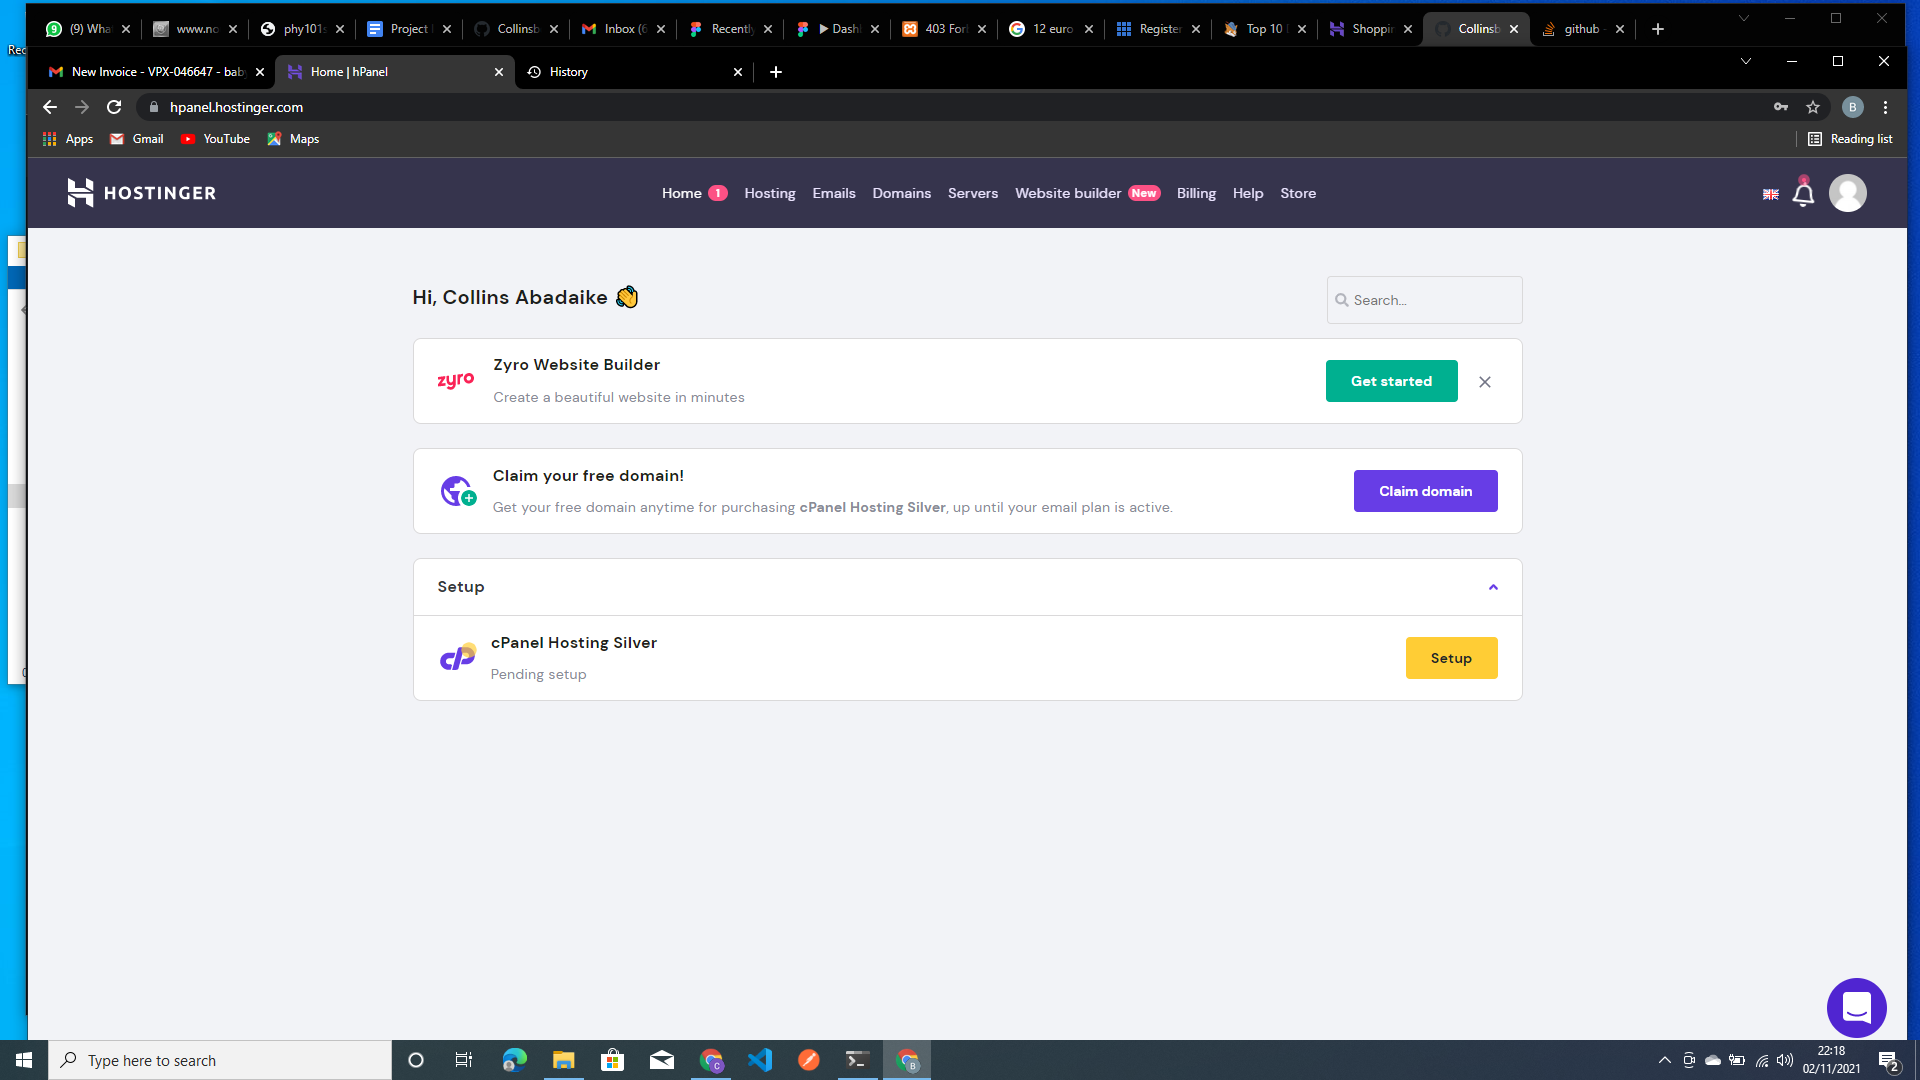Open Microsoft Store from taskbar
The width and height of the screenshot is (1920, 1080).
612,1060
